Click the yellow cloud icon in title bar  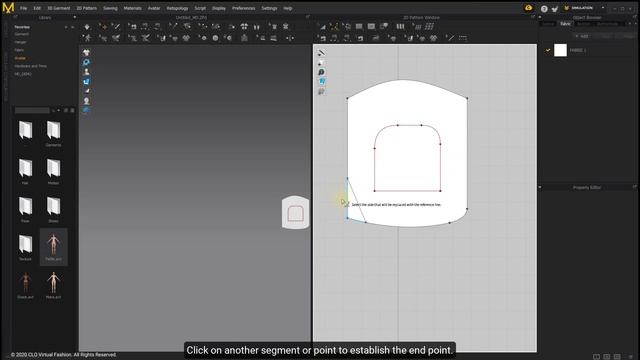[529, 8]
